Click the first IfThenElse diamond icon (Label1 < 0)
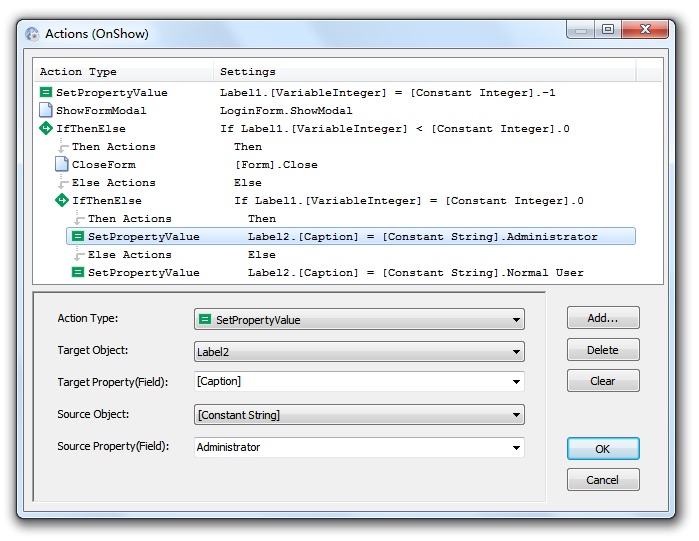Screen dimensions: 699x541 45,128
